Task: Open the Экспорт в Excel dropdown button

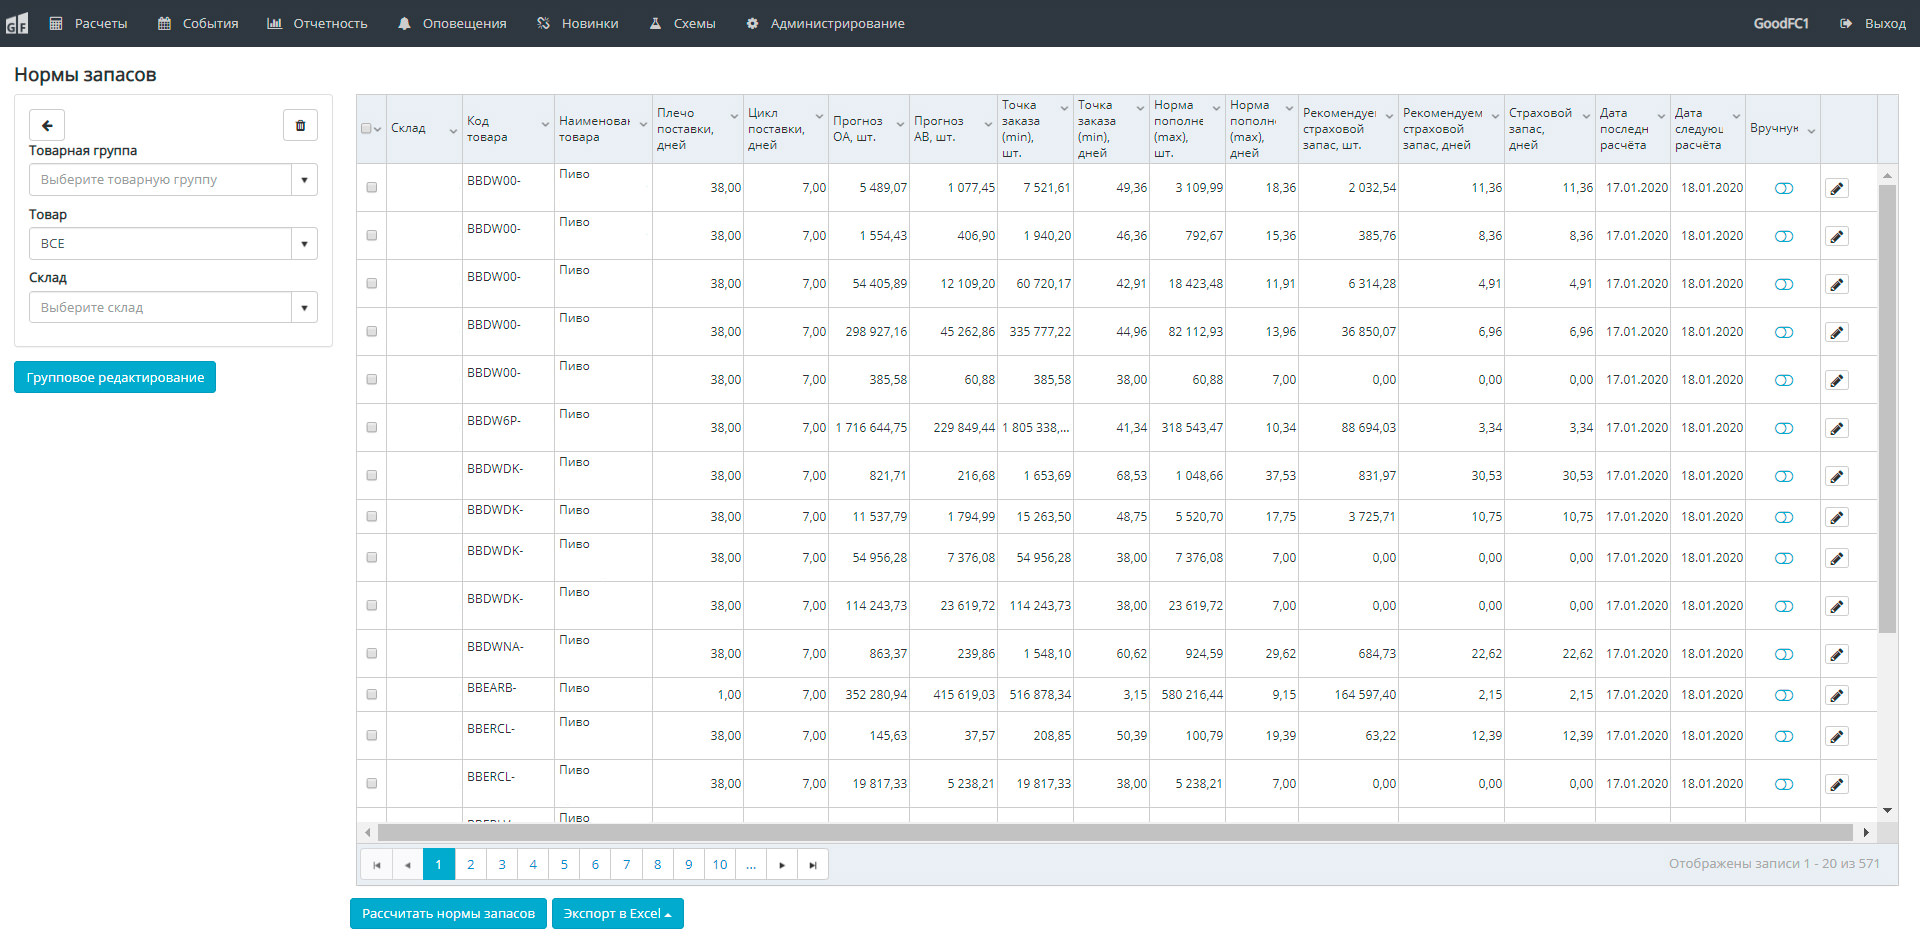Action: tap(617, 914)
